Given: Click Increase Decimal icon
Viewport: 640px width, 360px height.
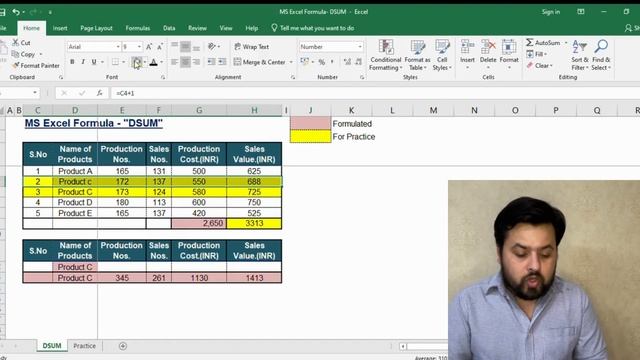Looking at the screenshot, I should pyautogui.click(x=347, y=62).
